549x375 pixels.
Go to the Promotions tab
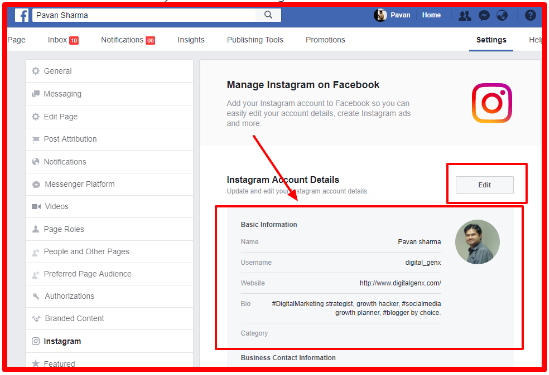[325, 40]
